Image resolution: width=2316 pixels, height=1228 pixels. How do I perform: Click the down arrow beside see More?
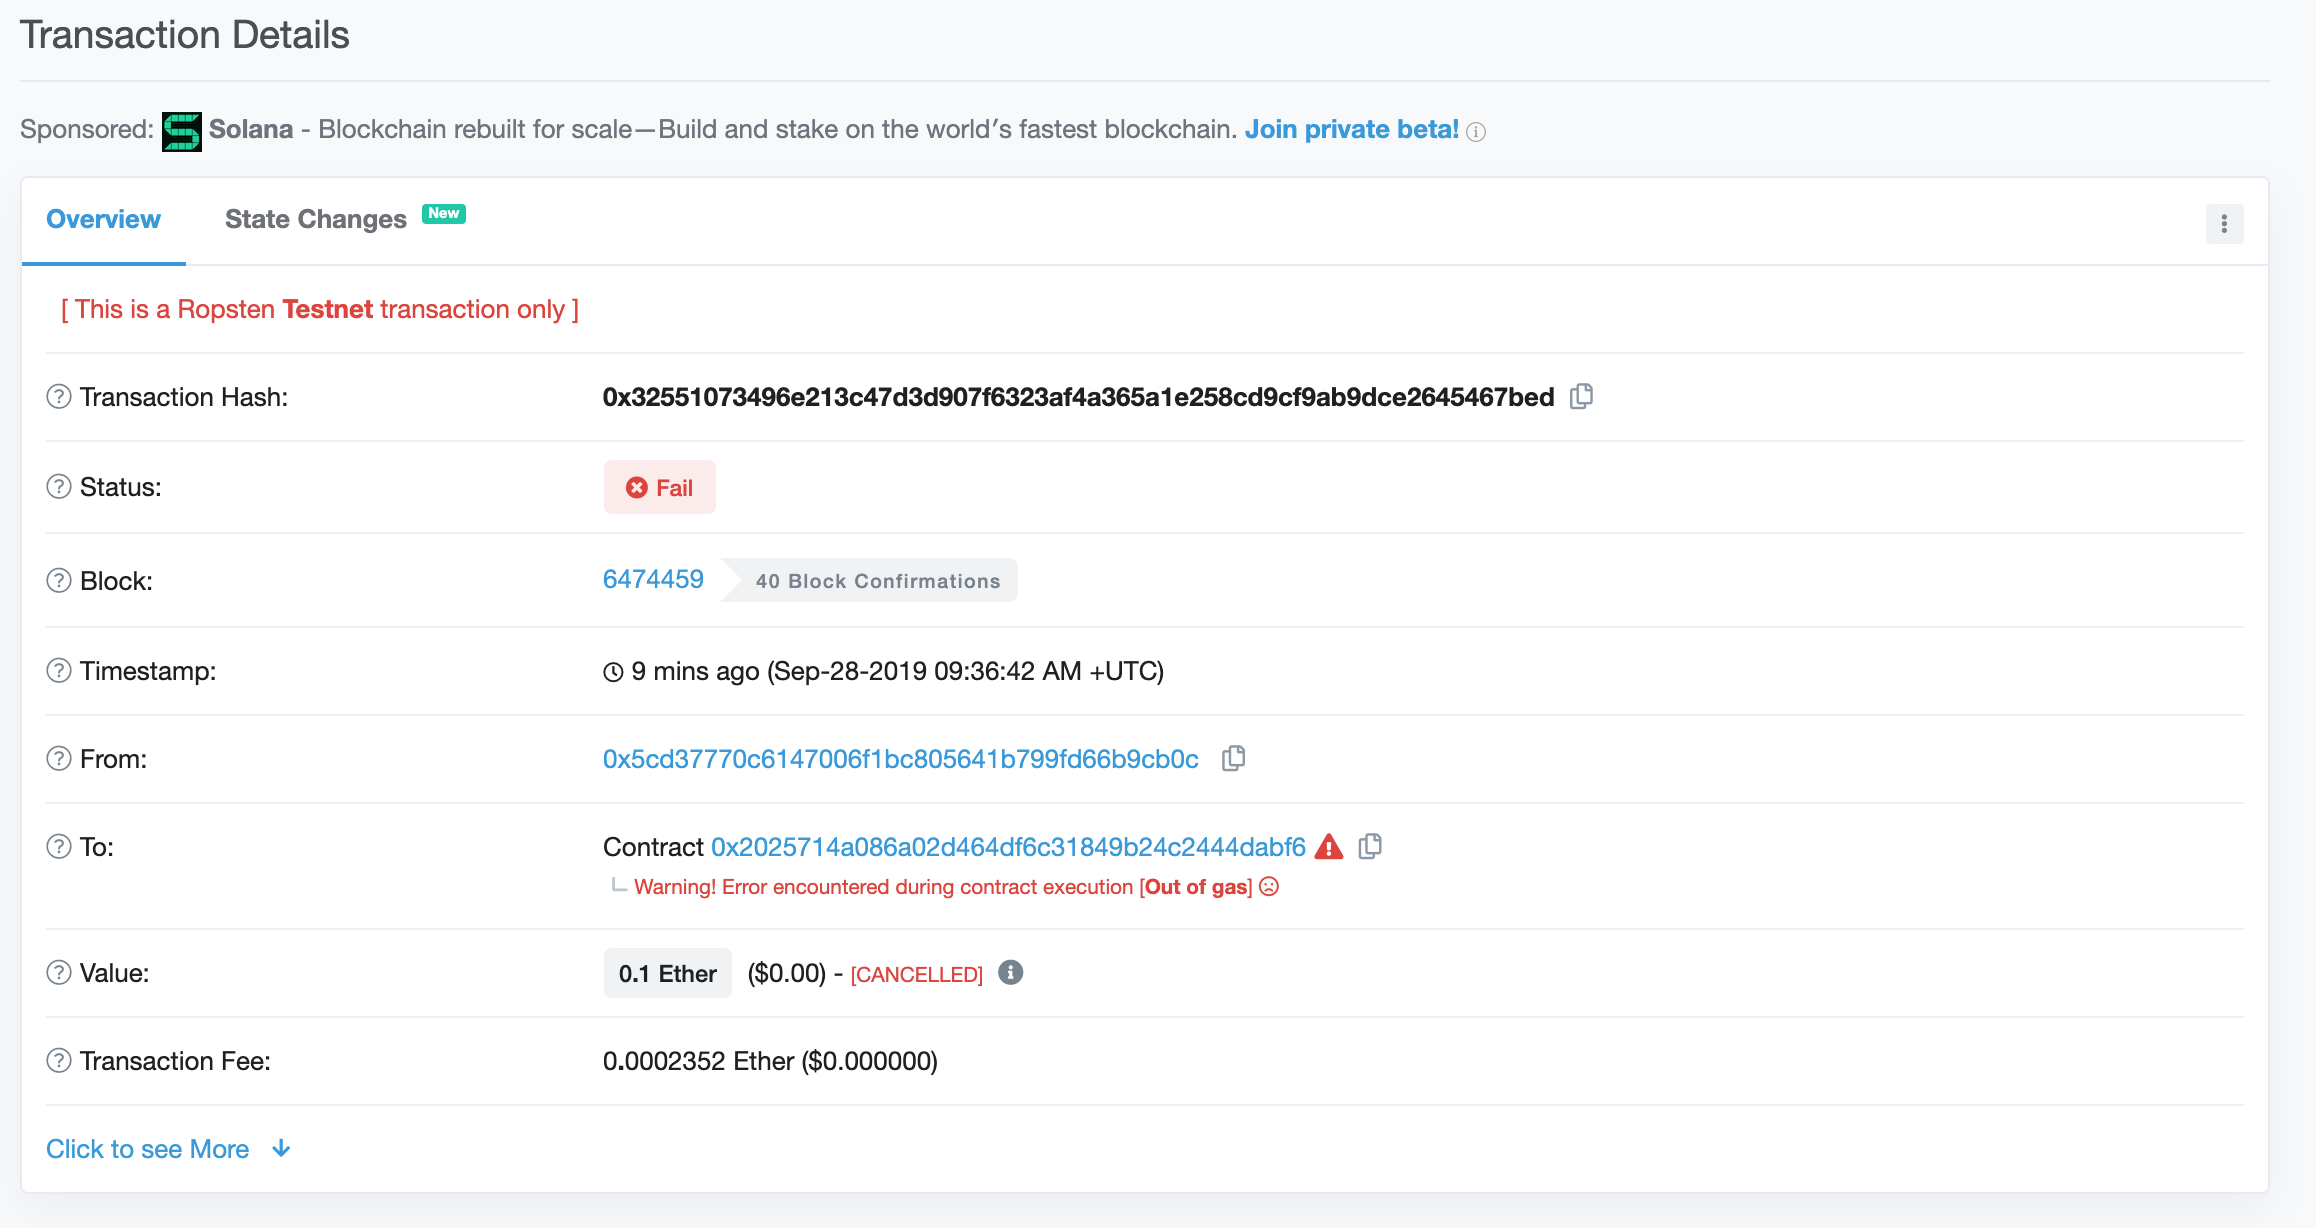tap(281, 1148)
